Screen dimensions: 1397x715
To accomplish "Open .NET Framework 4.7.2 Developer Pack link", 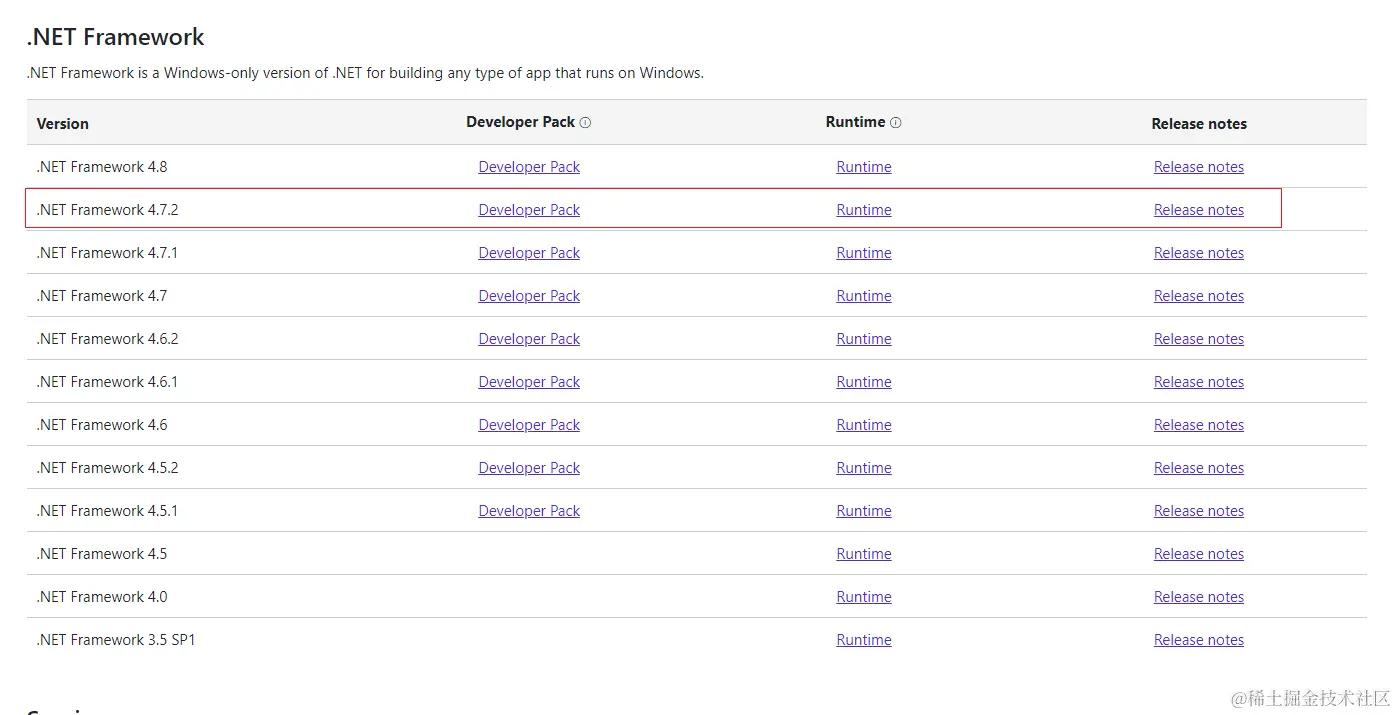I will click(x=529, y=210).
